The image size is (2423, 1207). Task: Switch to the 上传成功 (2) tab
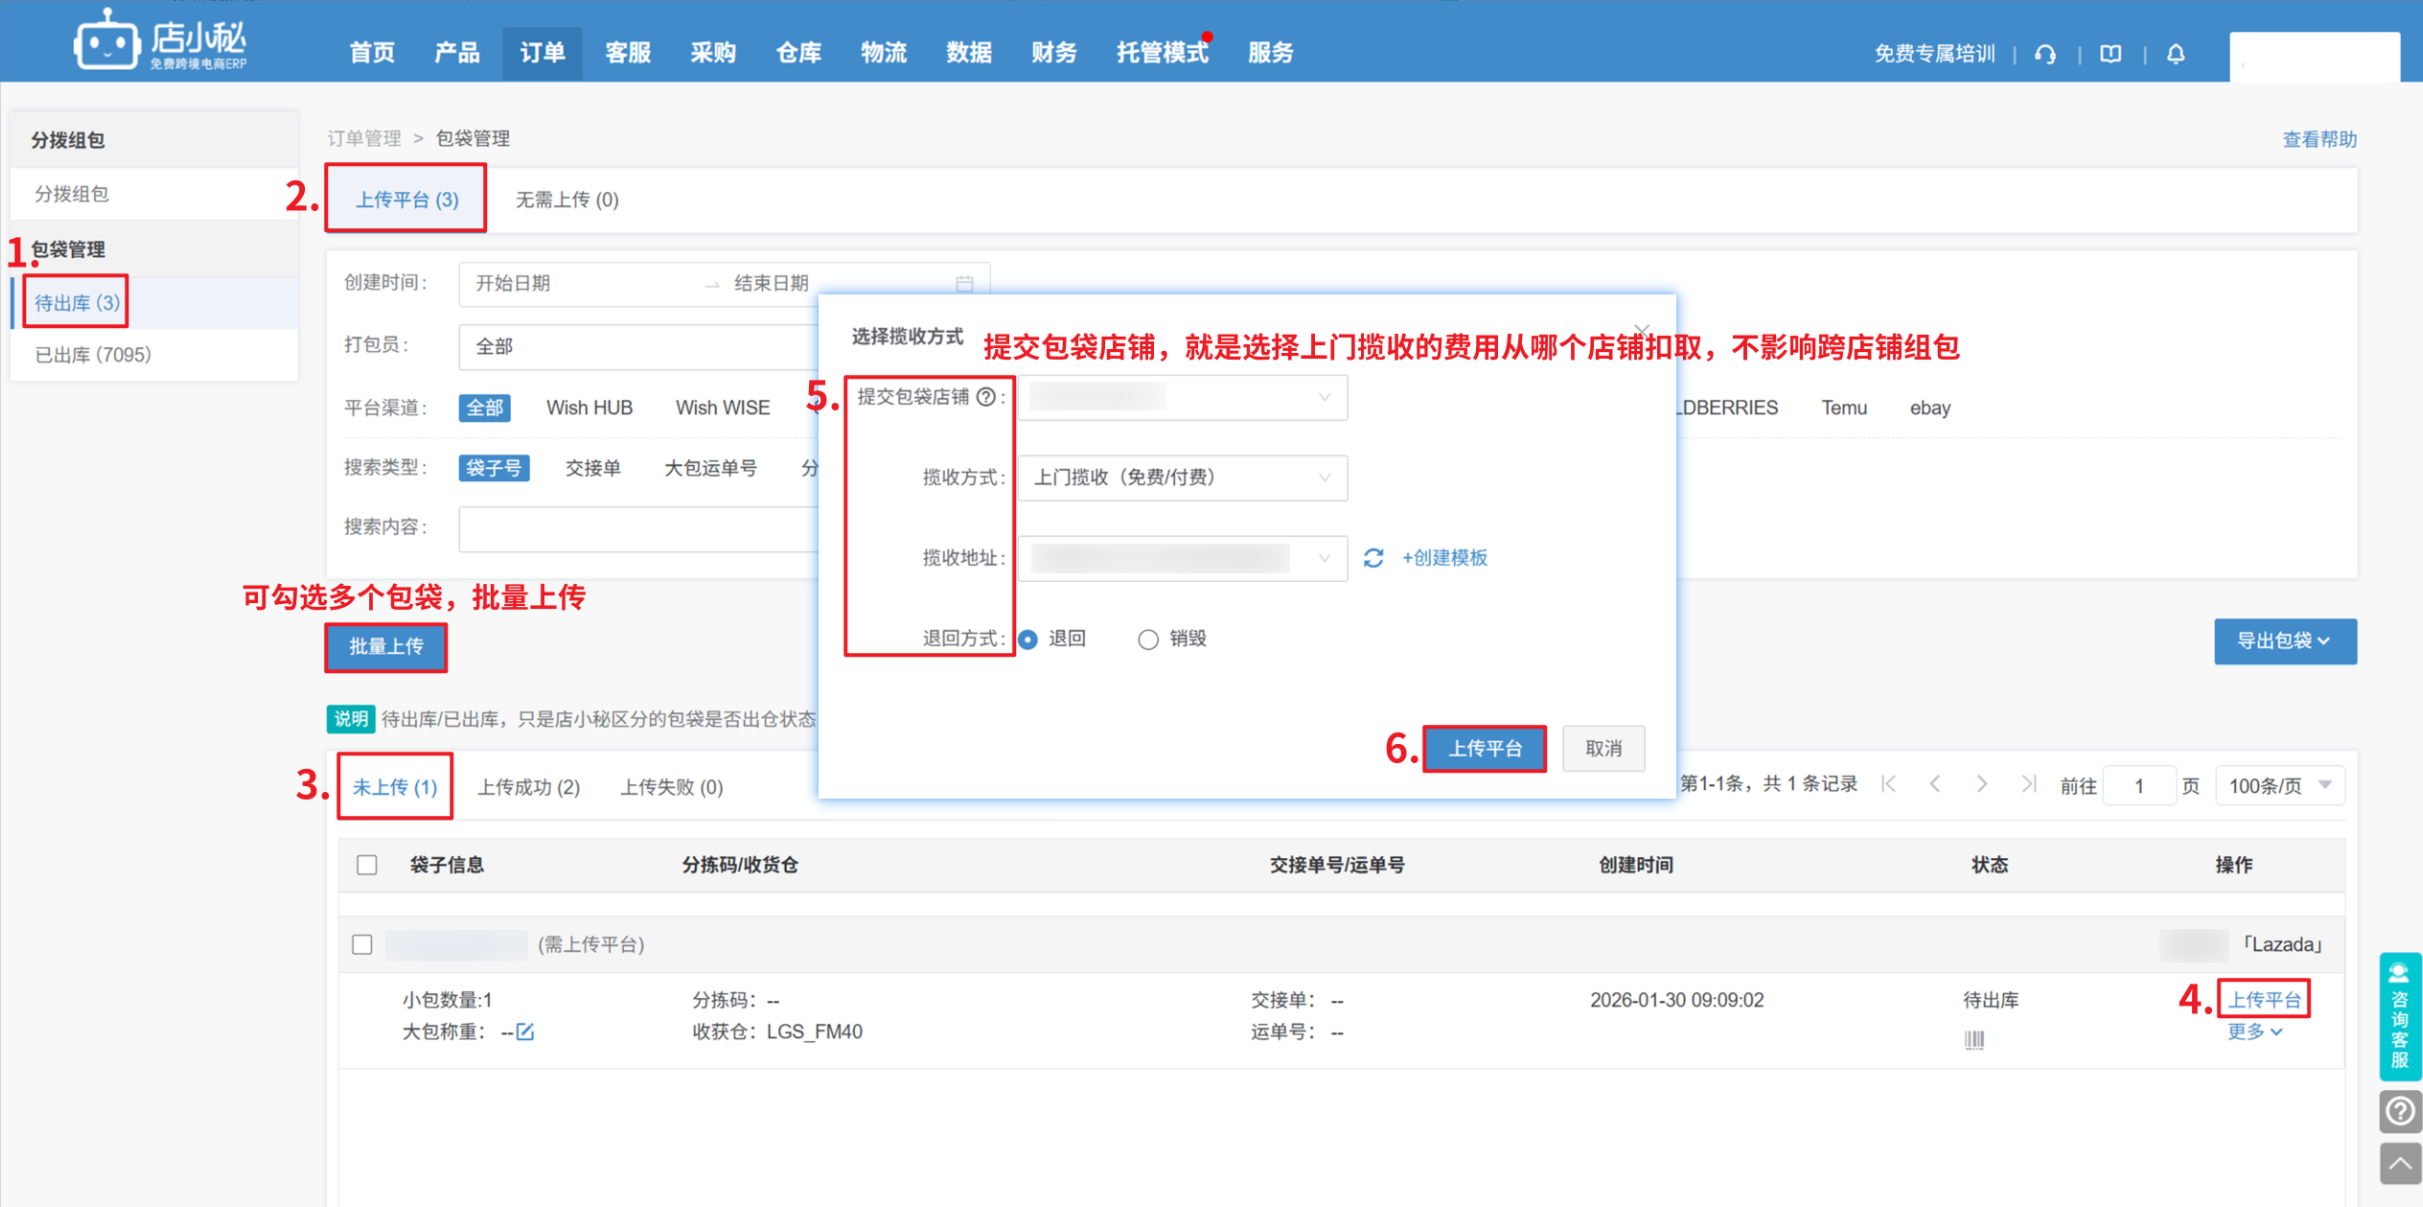click(528, 787)
